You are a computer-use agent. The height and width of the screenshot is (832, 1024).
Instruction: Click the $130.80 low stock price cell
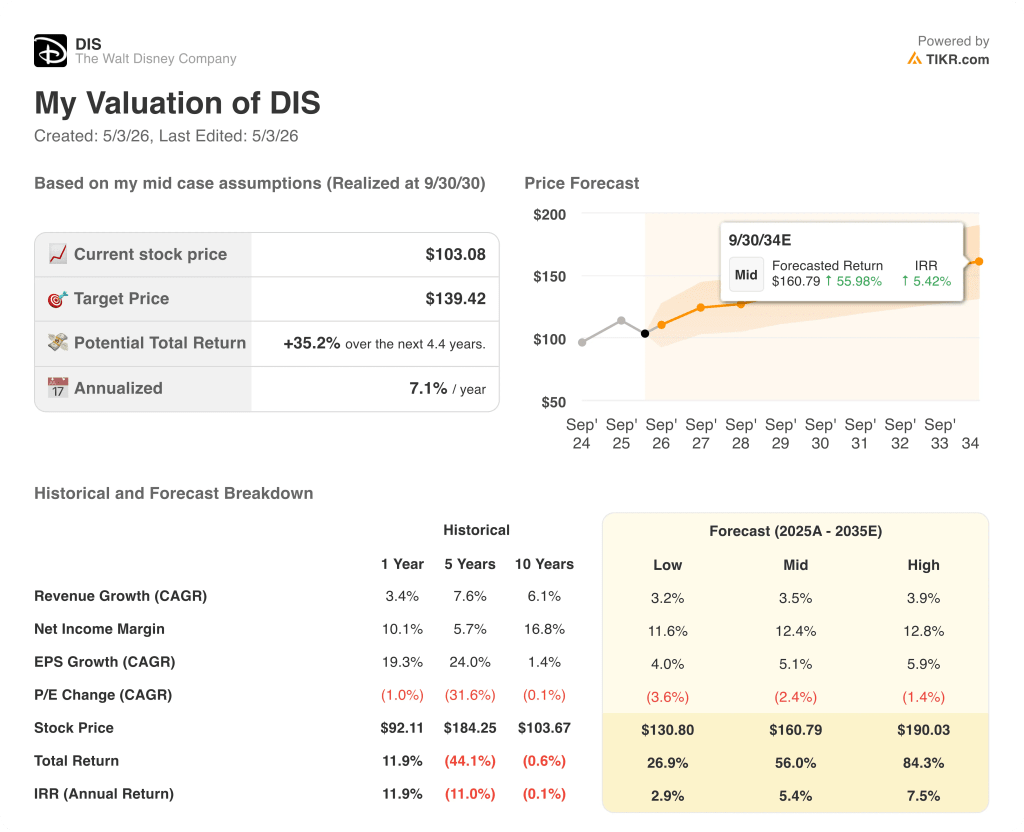tap(667, 729)
